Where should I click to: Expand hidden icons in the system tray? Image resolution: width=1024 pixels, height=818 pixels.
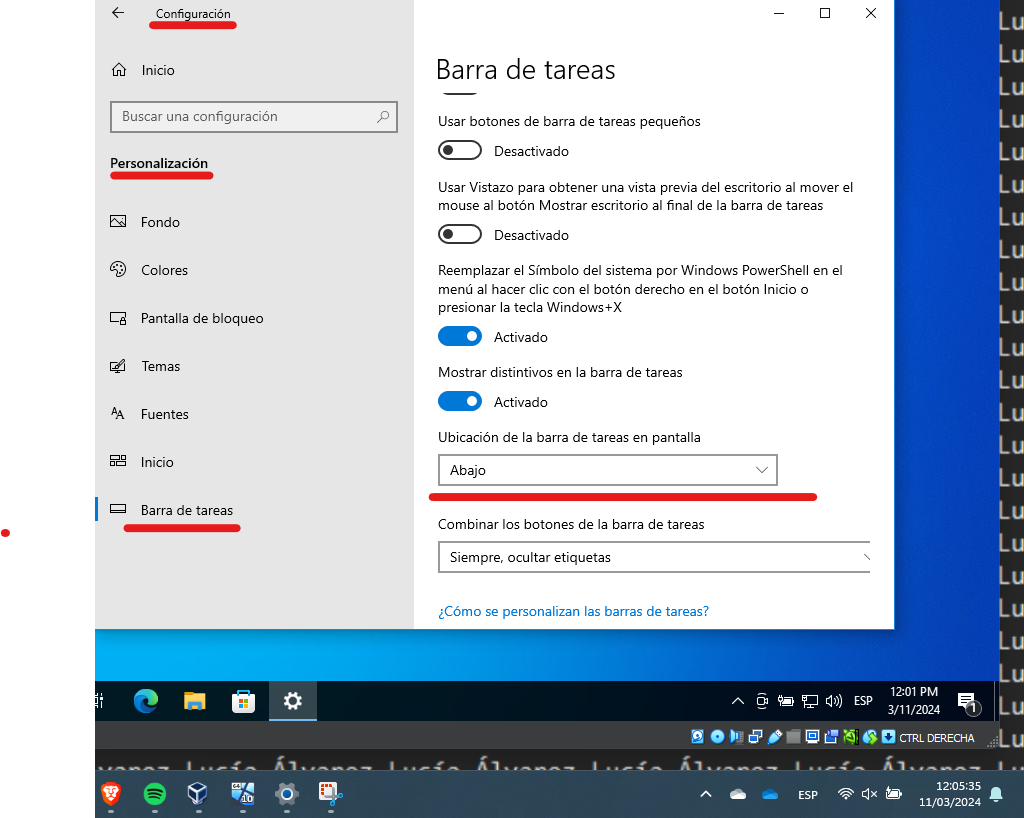click(737, 701)
